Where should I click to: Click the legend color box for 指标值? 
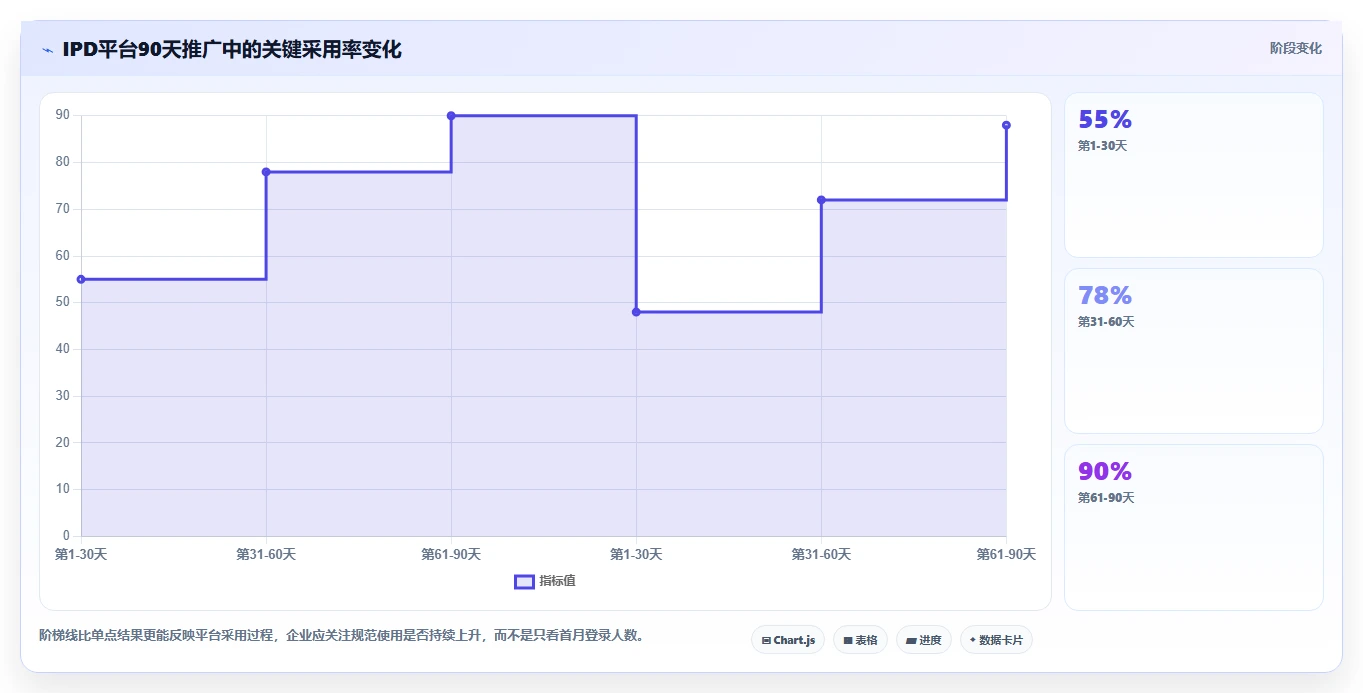[x=524, y=582]
